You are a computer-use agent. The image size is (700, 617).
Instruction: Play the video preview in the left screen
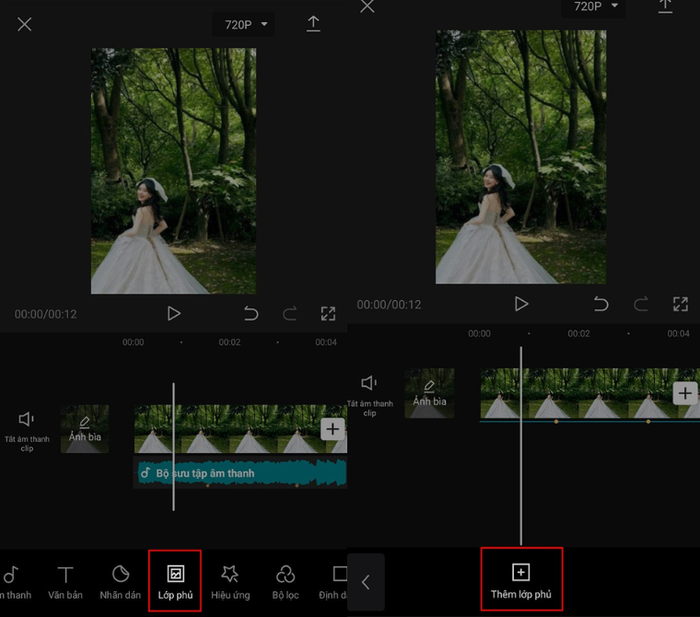pos(174,314)
